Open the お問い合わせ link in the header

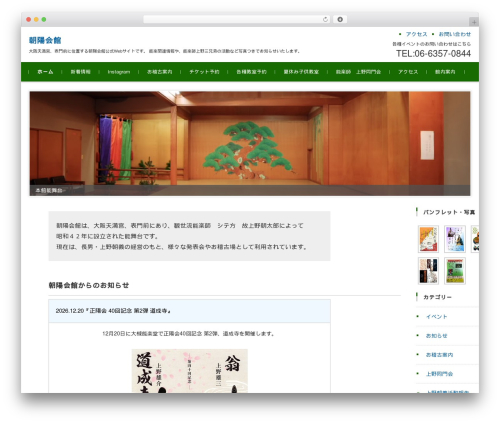click(455, 34)
